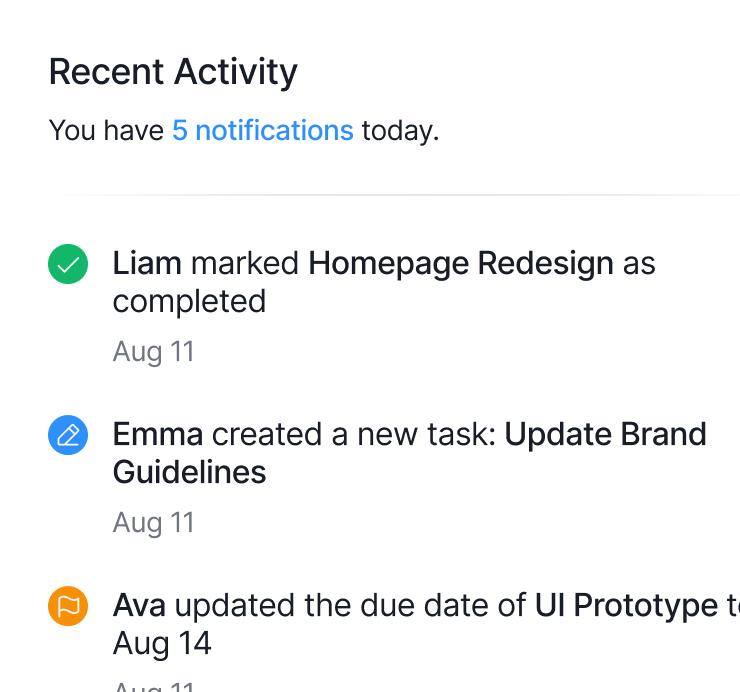
Task: Click the You have text in the summary
Action: point(106,130)
